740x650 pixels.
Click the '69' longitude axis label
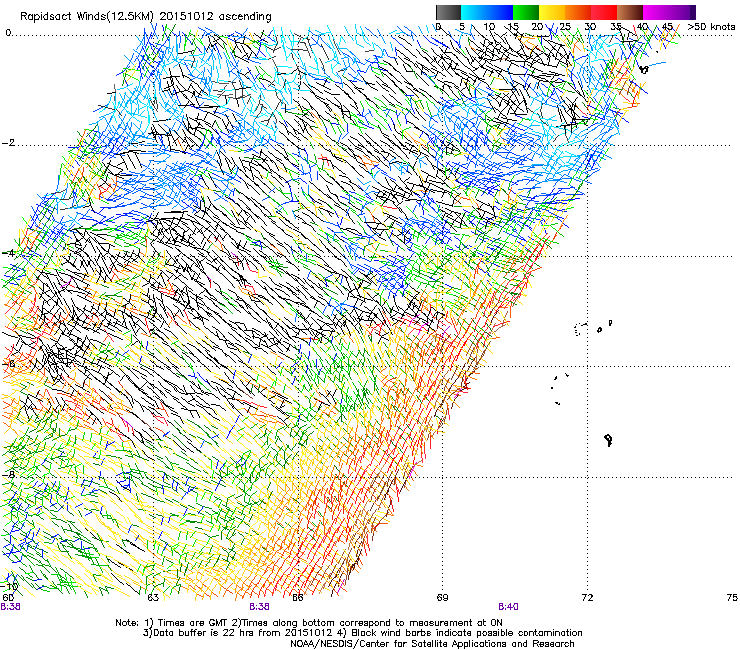[x=442, y=598]
